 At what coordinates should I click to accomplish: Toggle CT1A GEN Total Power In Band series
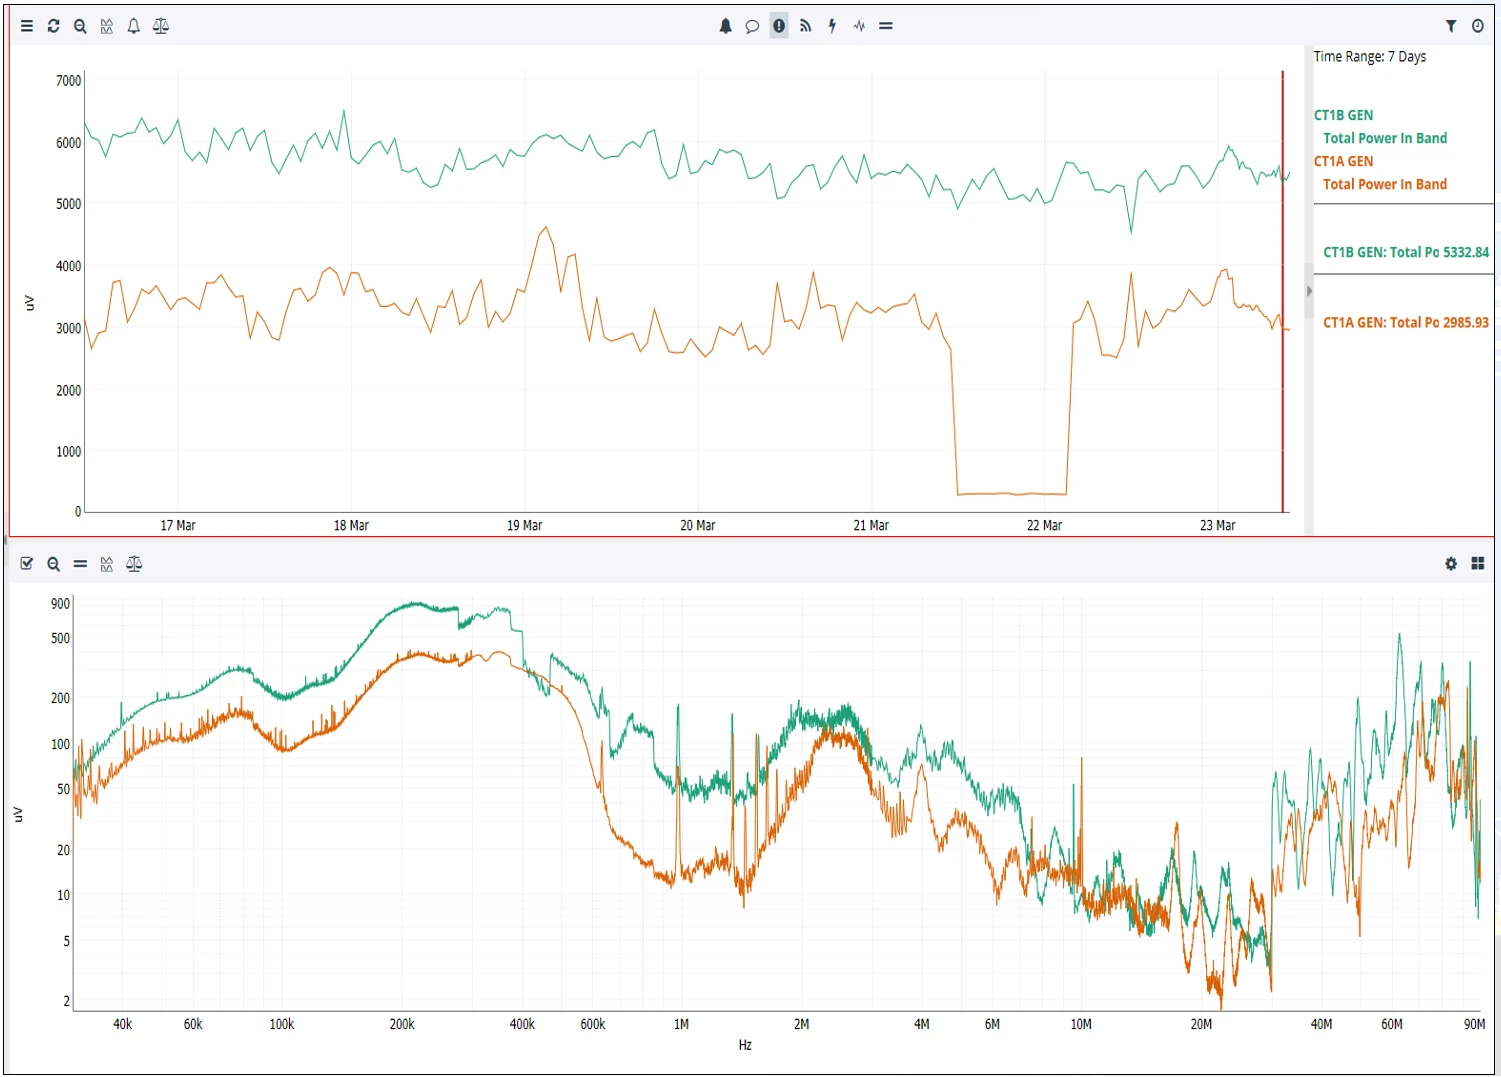click(x=1384, y=184)
